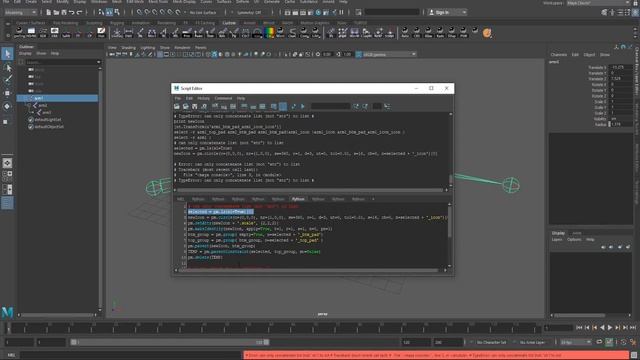
Task: Click Script Editor history horizontal scrollbar
Action: (310, 190)
